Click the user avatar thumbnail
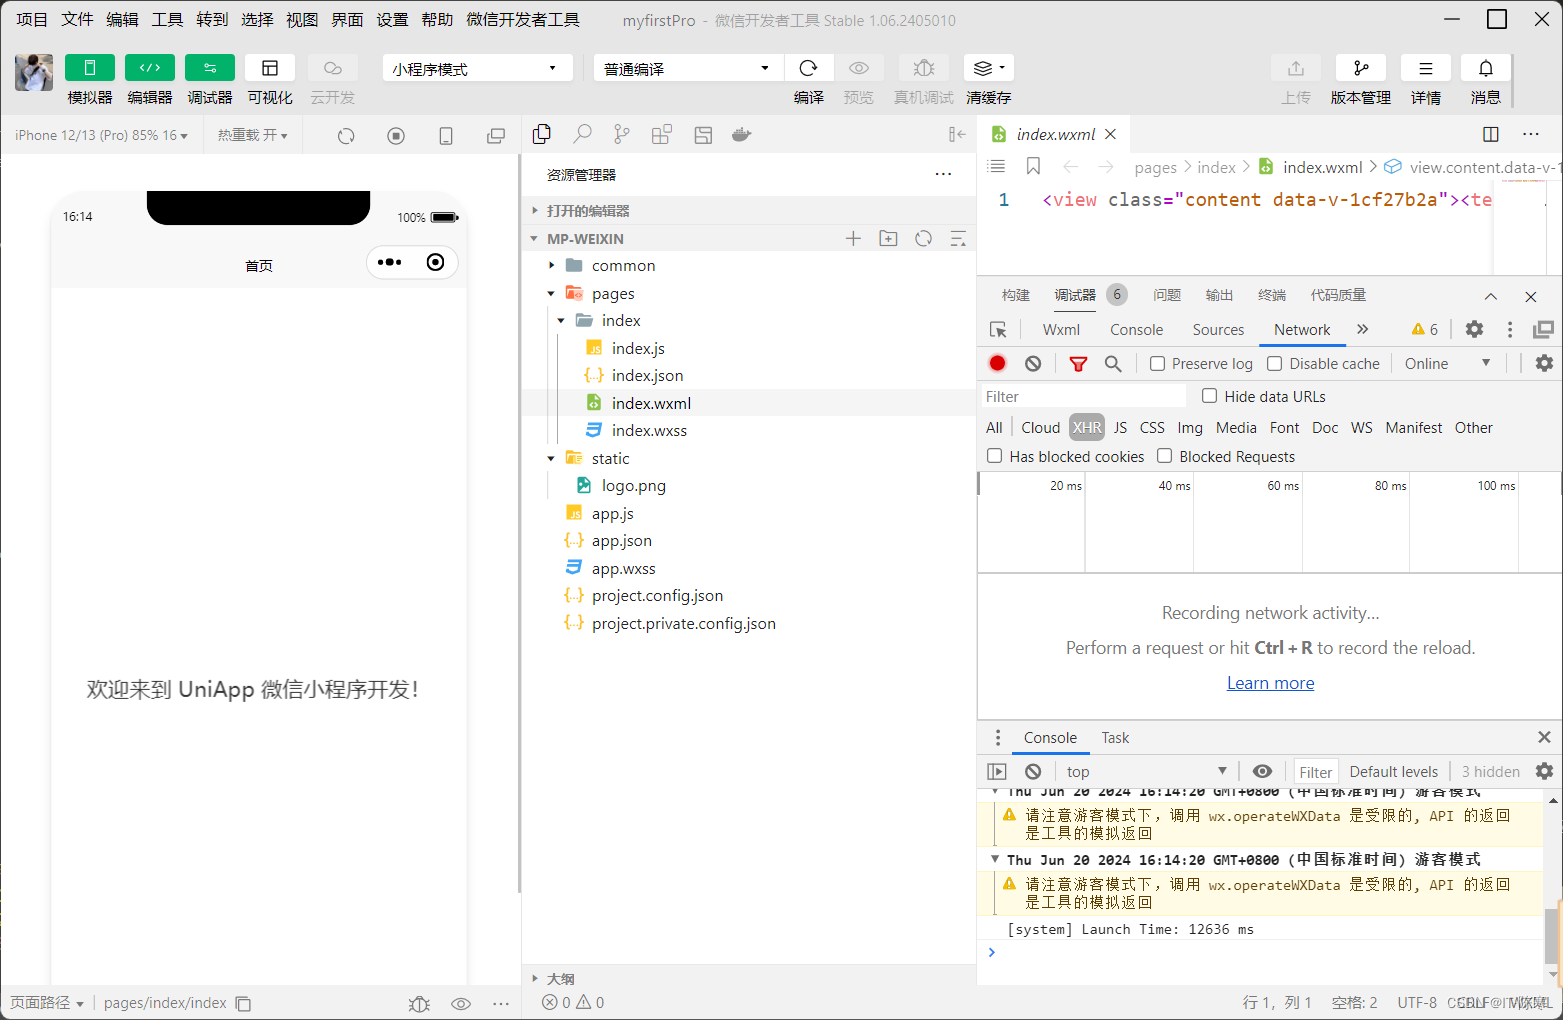Viewport: 1563px width, 1020px height. pyautogui.click(x=34, y=73)
